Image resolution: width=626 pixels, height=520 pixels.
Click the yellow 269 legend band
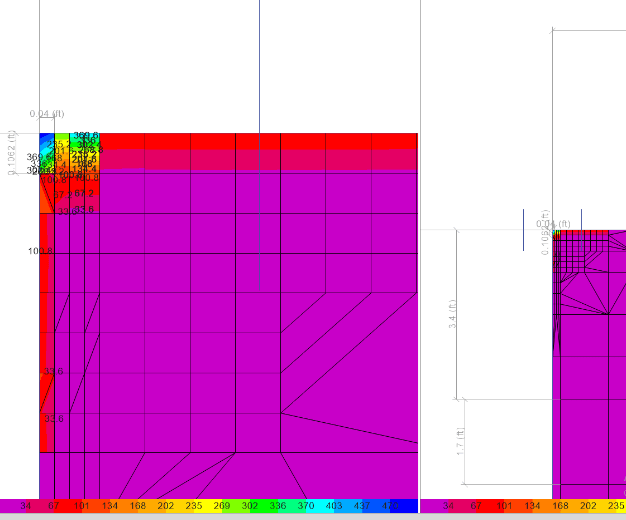point(222,506)
